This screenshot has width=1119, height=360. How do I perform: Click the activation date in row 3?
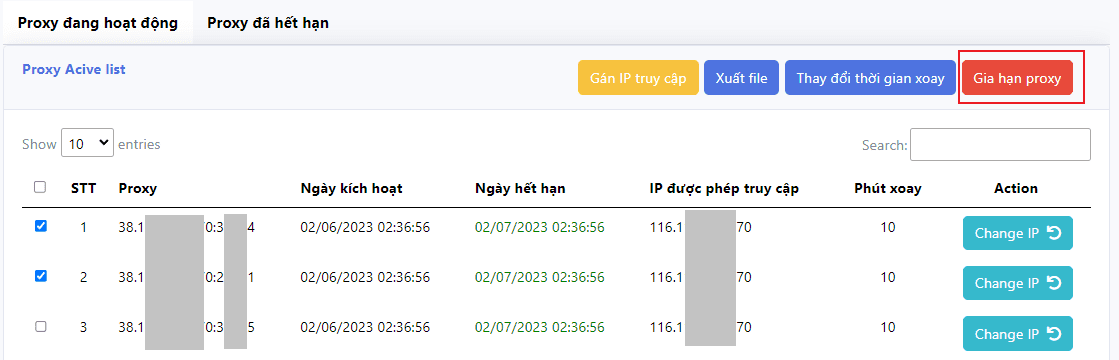pyautogui.click(x=365, y=327)
